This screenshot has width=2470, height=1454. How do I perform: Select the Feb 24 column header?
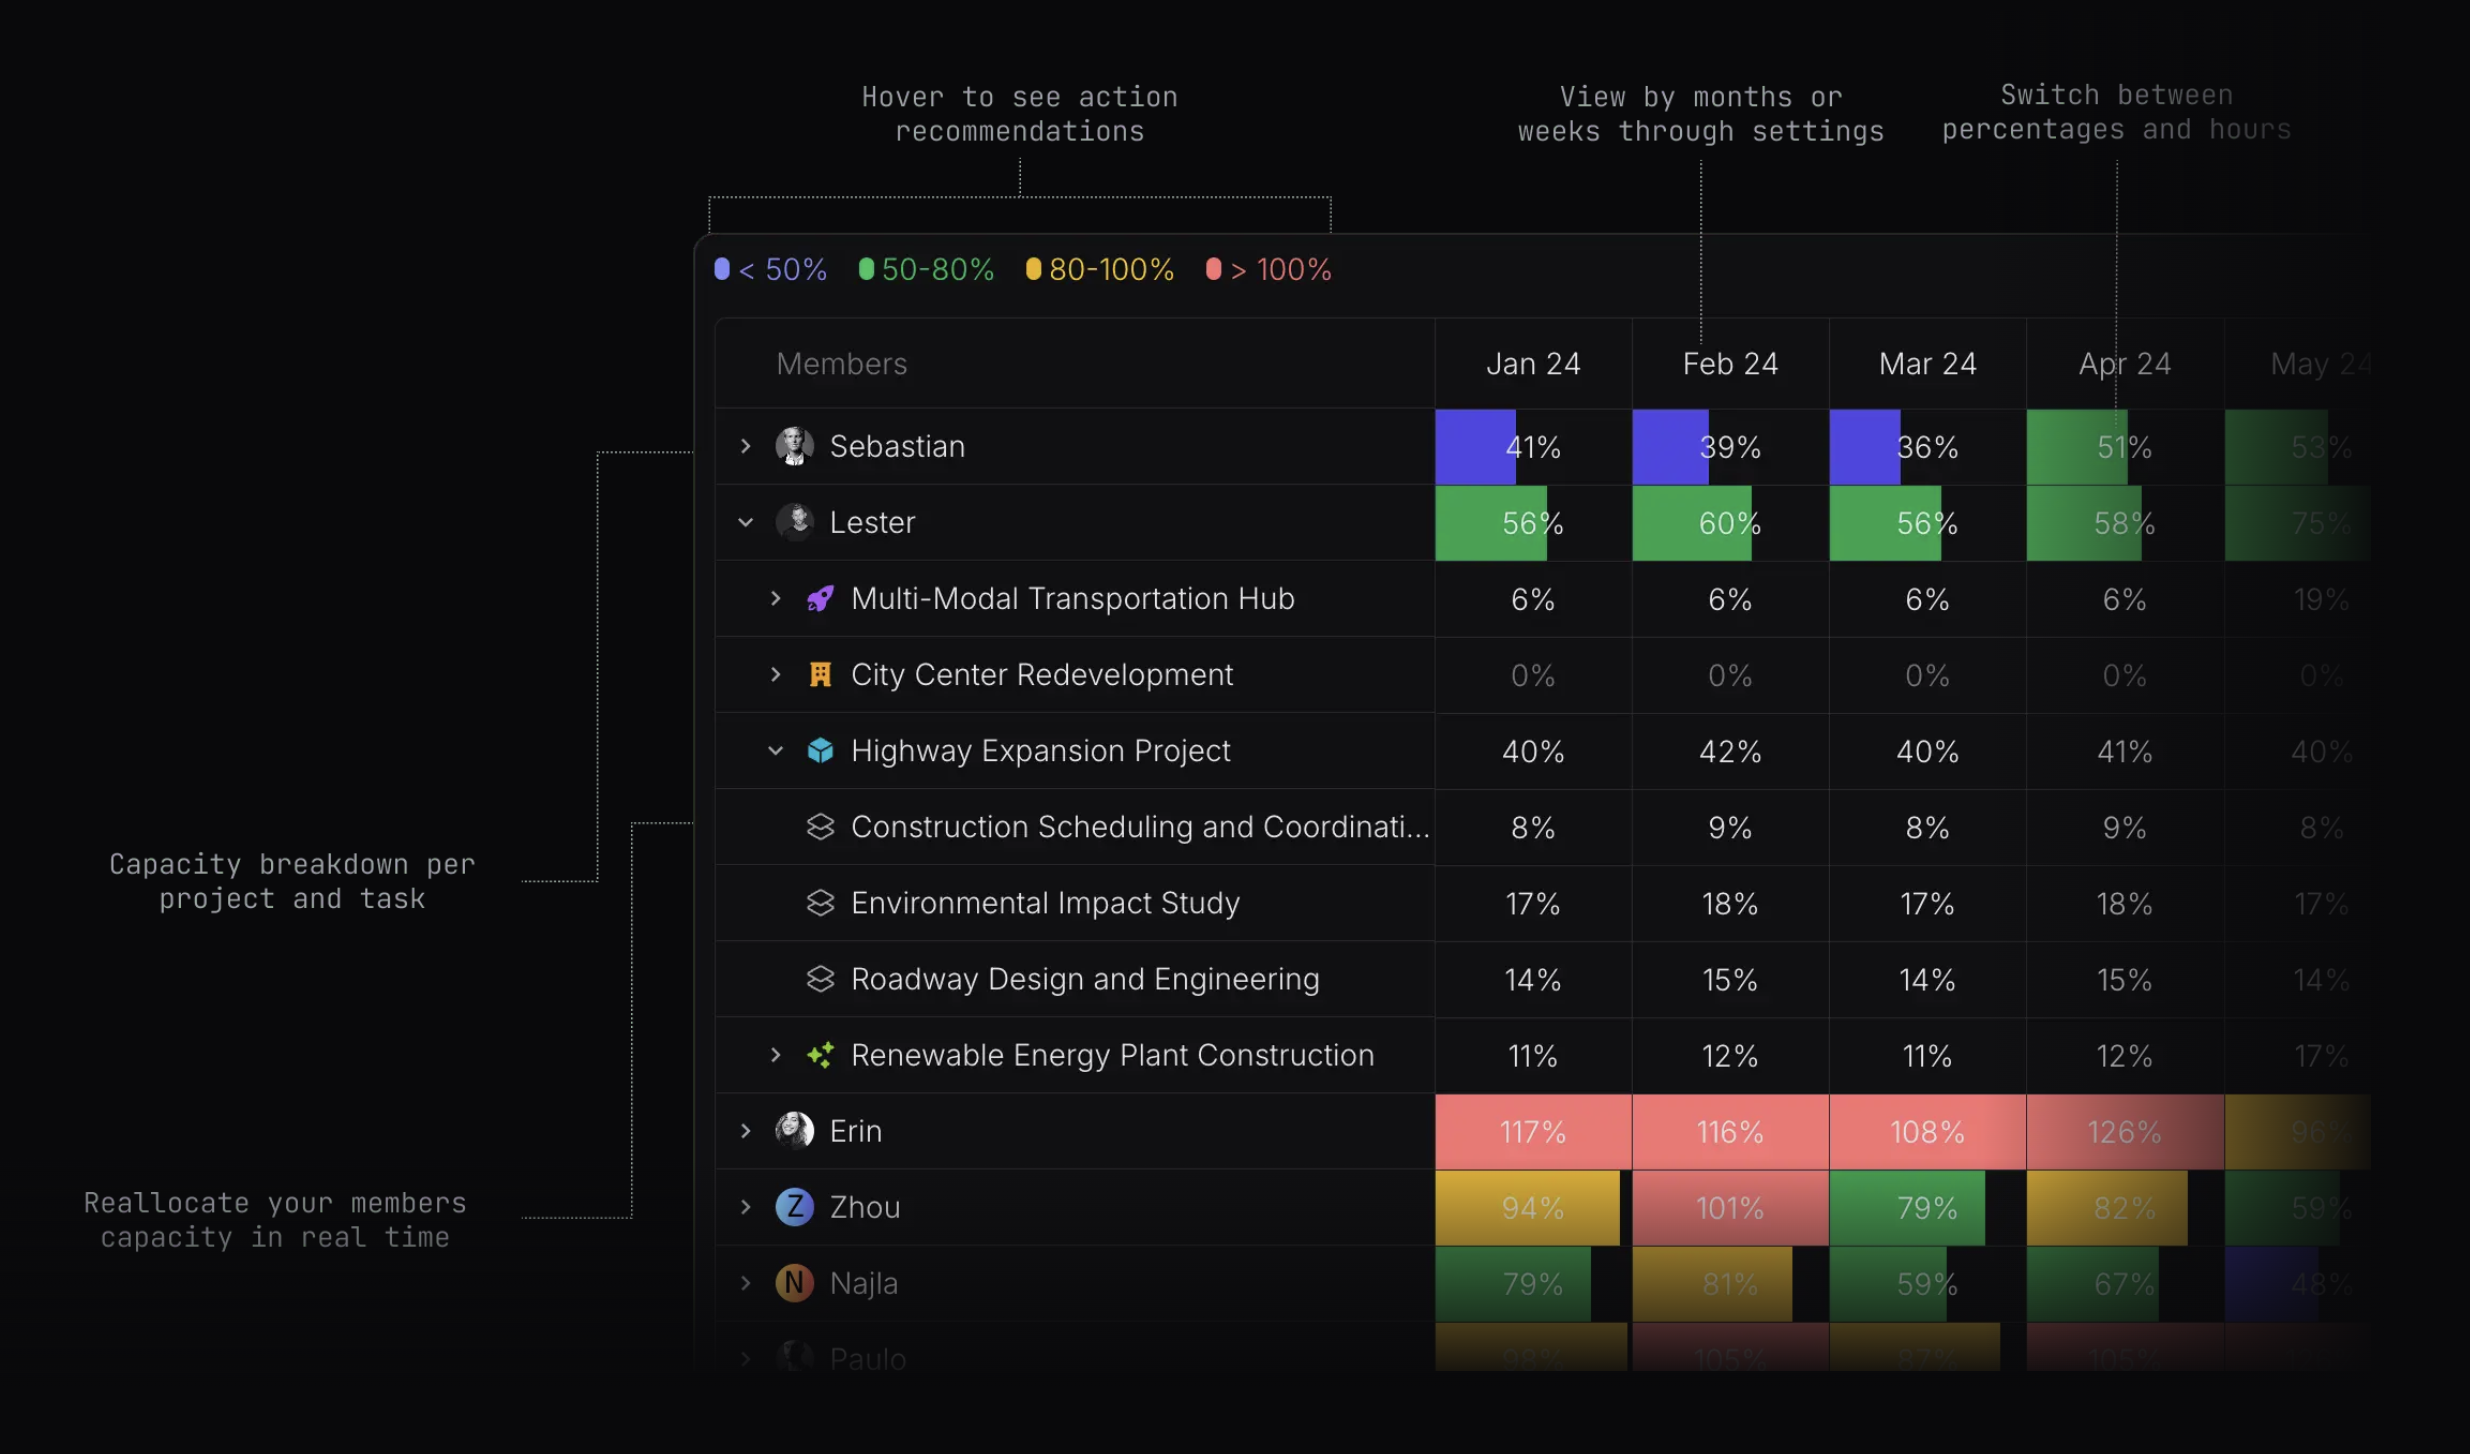point(1730,364)
